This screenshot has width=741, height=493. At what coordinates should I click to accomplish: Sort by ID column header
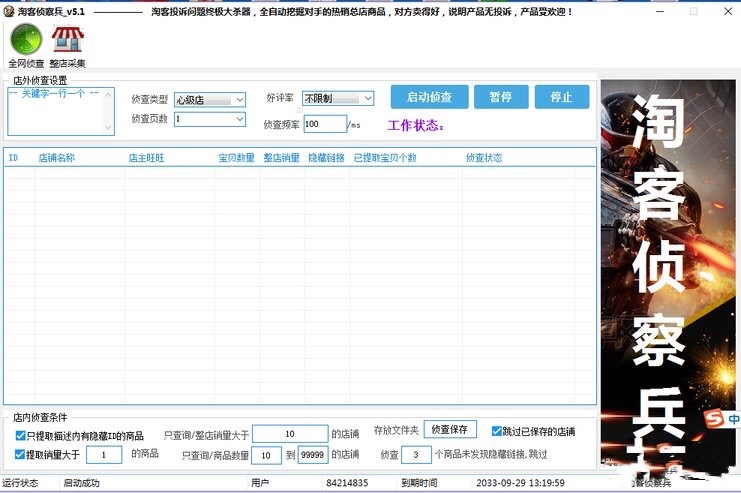[13, 158]
